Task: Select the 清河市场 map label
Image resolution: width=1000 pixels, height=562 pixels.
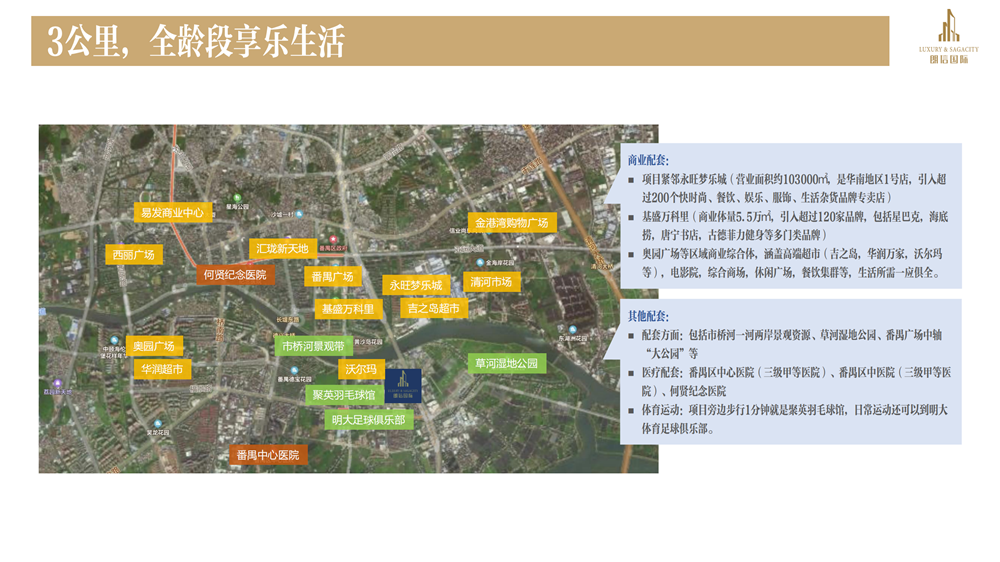Action: 491,282
